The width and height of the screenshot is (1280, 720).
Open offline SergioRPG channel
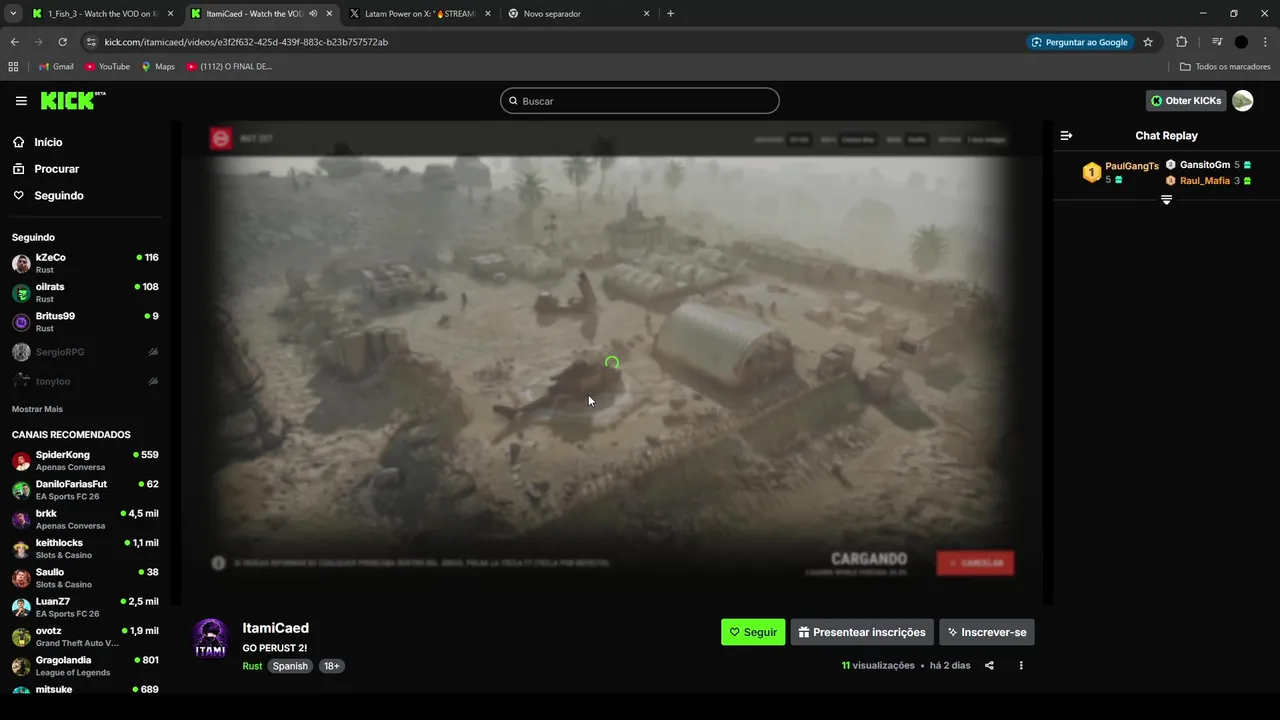85,352
